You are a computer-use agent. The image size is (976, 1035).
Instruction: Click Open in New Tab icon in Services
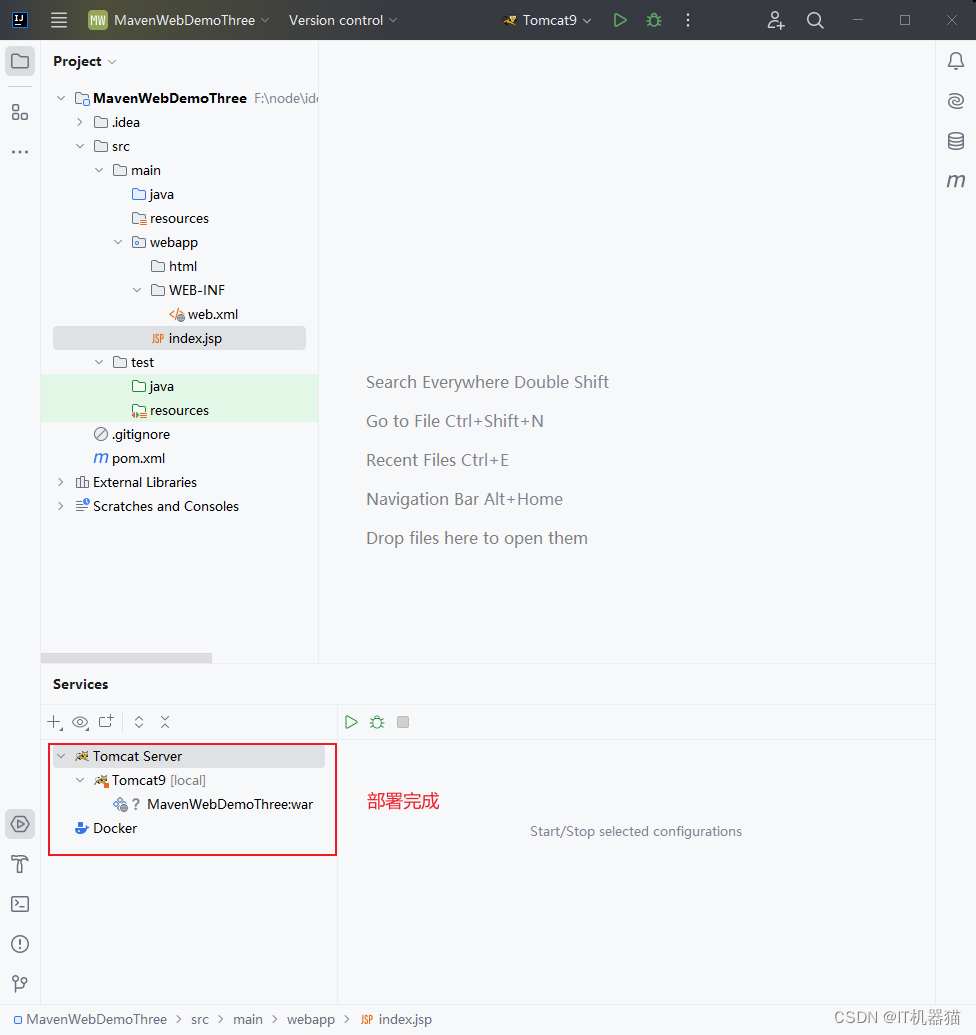click(x=106, y=722)
